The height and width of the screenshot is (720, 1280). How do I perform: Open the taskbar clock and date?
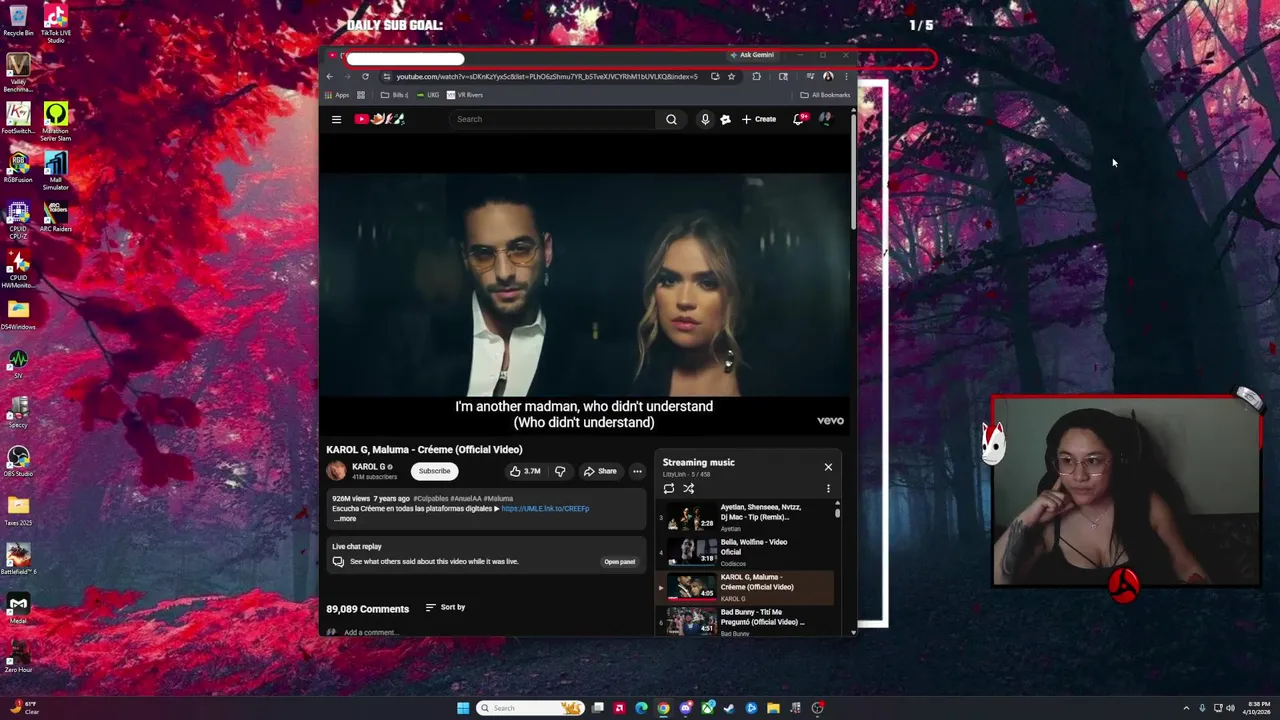coord(1258,708)
